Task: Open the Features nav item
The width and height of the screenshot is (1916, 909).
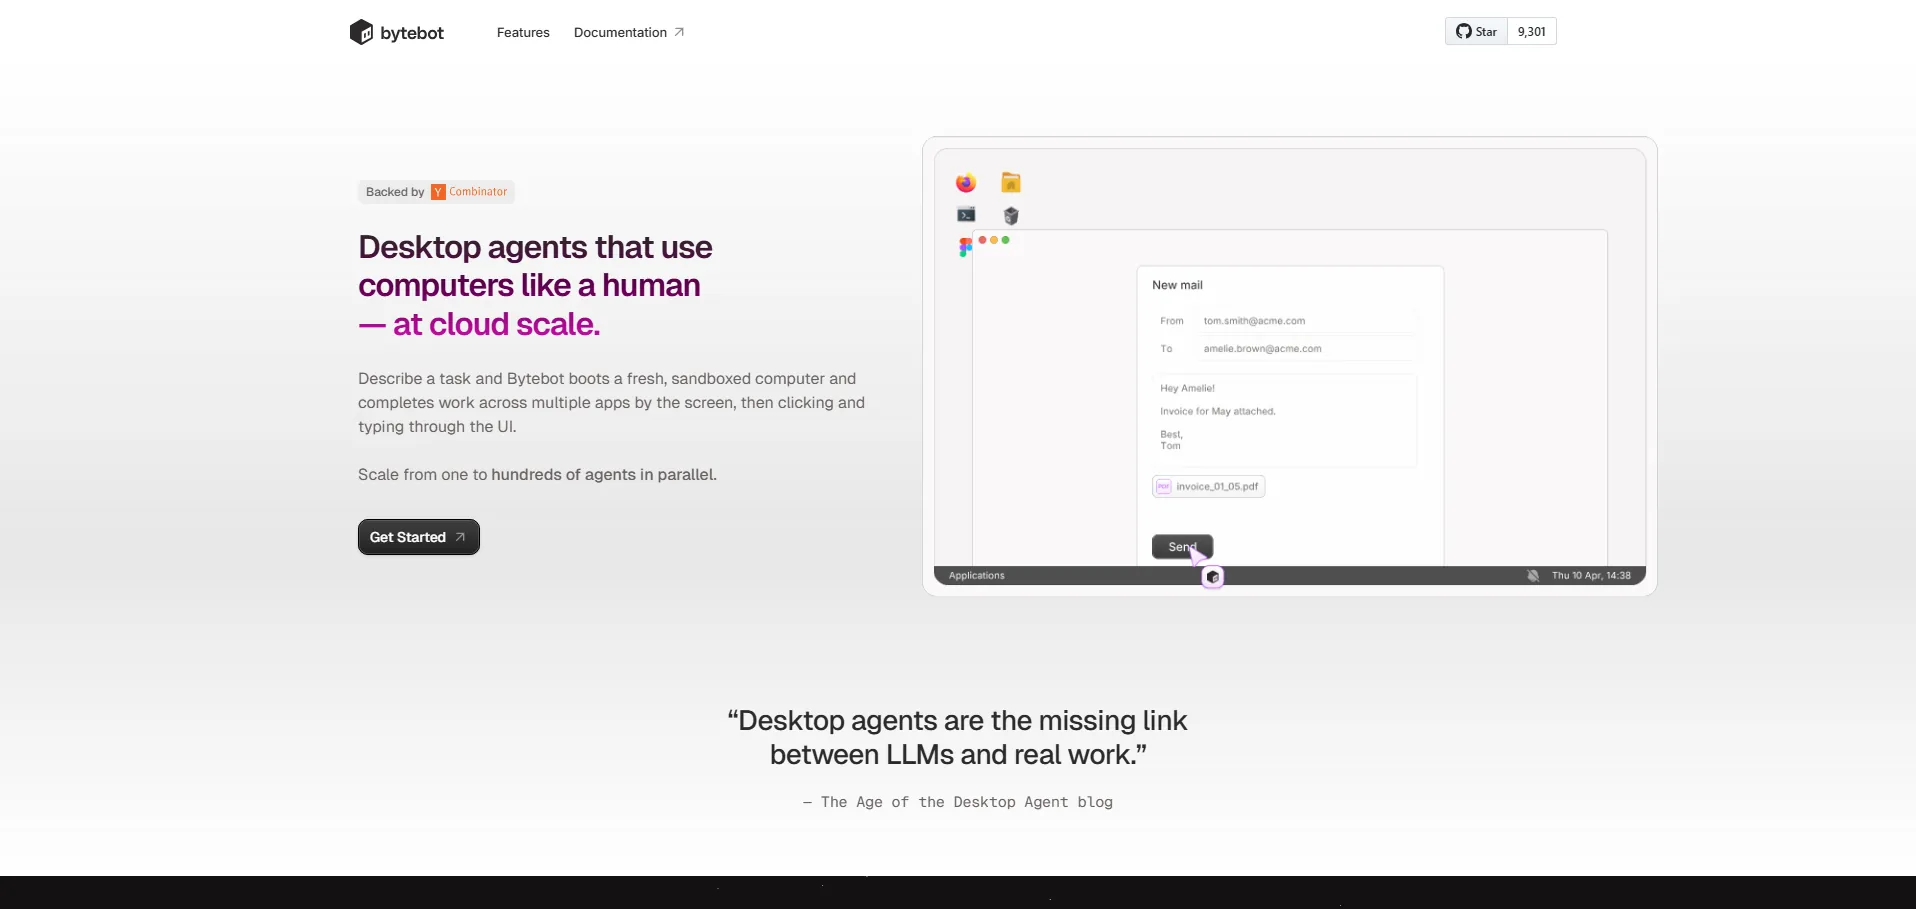Action: (x=523, y=33)
